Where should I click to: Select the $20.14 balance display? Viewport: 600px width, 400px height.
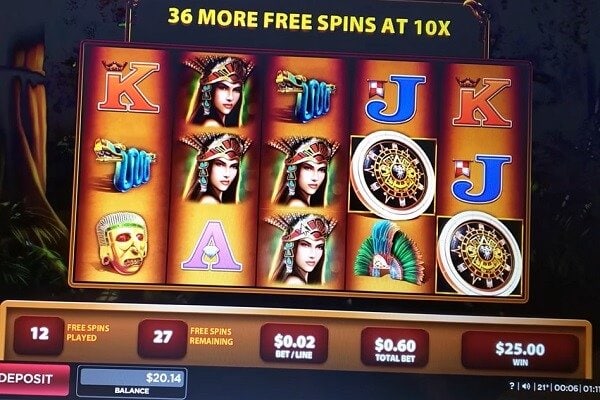coord(132,382)
